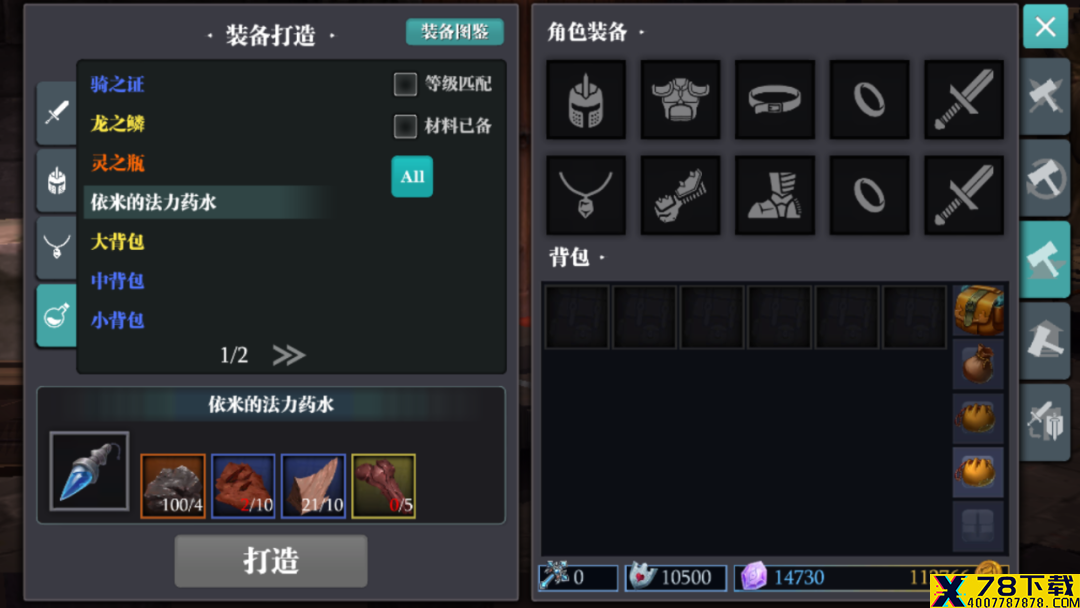Enable the 等级匹配 checkbox
This screenshot has width=1080, height=608.
click(405, 84)
